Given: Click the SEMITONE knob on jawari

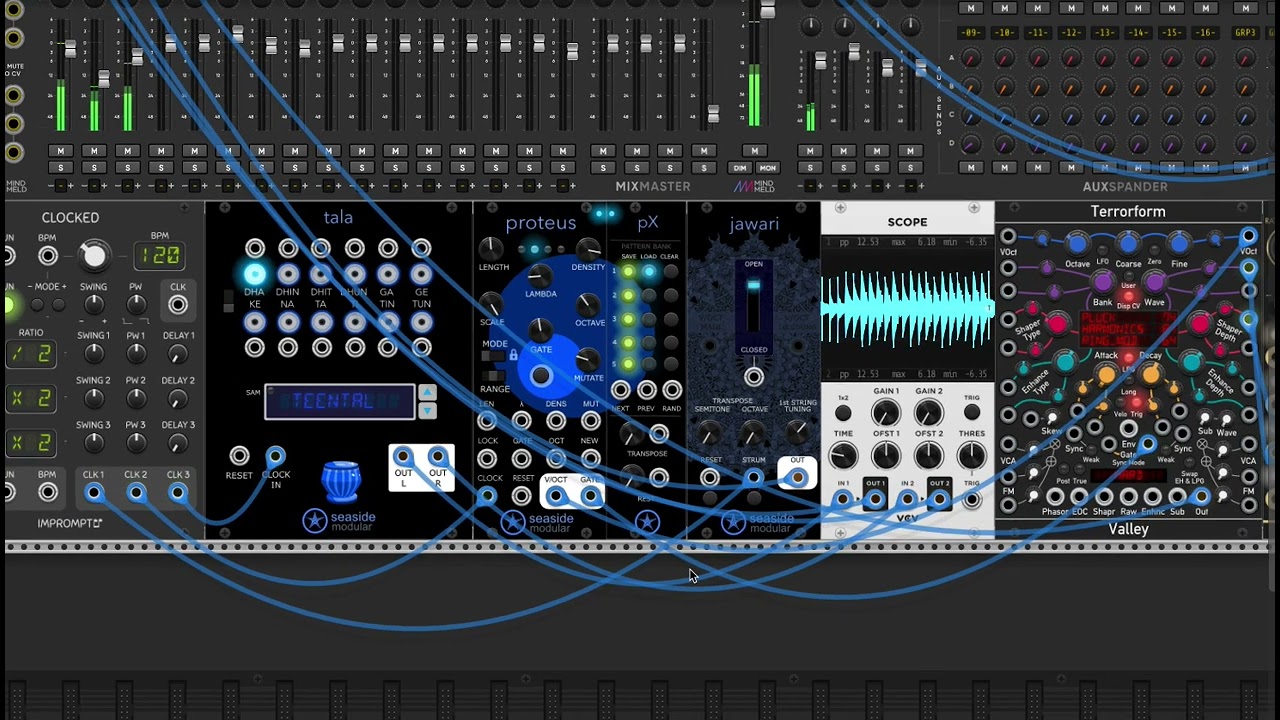Looking at the screenshot, I should pos(710,434).
